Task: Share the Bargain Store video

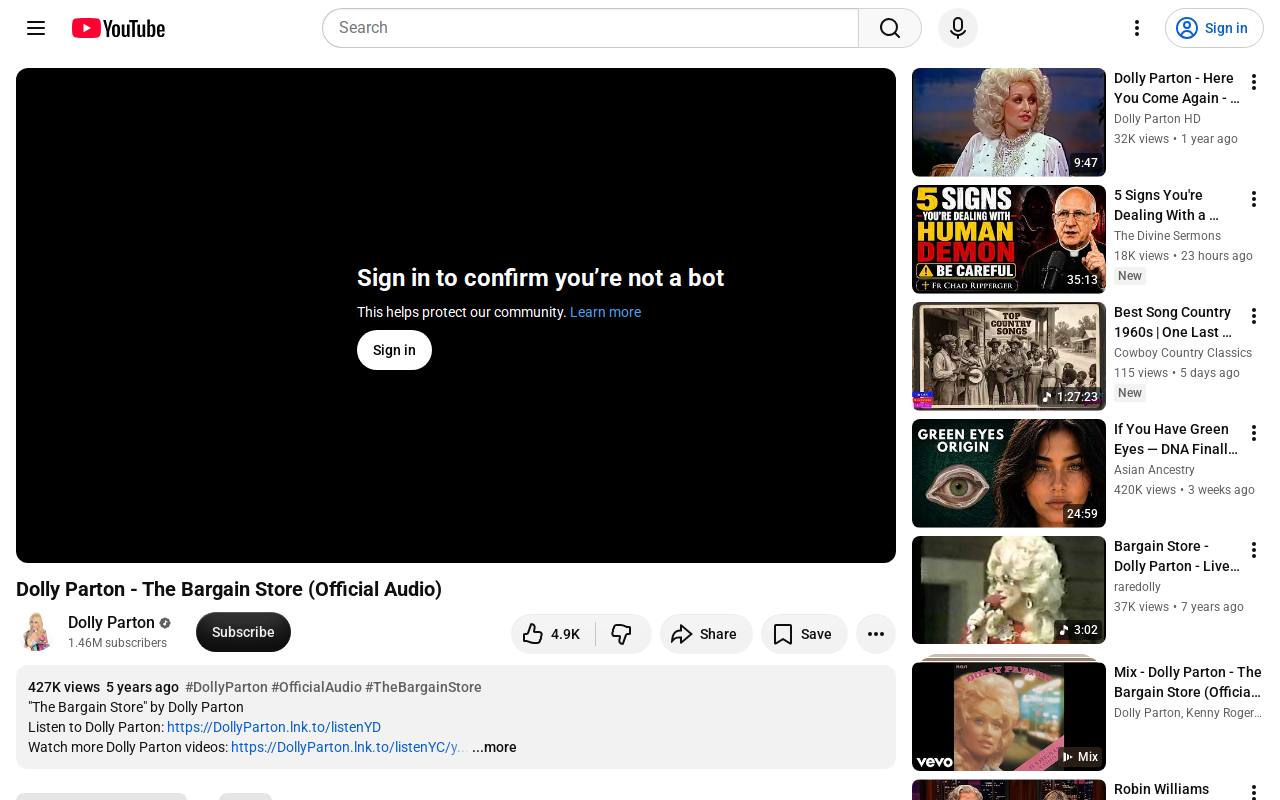Action: 706,634
